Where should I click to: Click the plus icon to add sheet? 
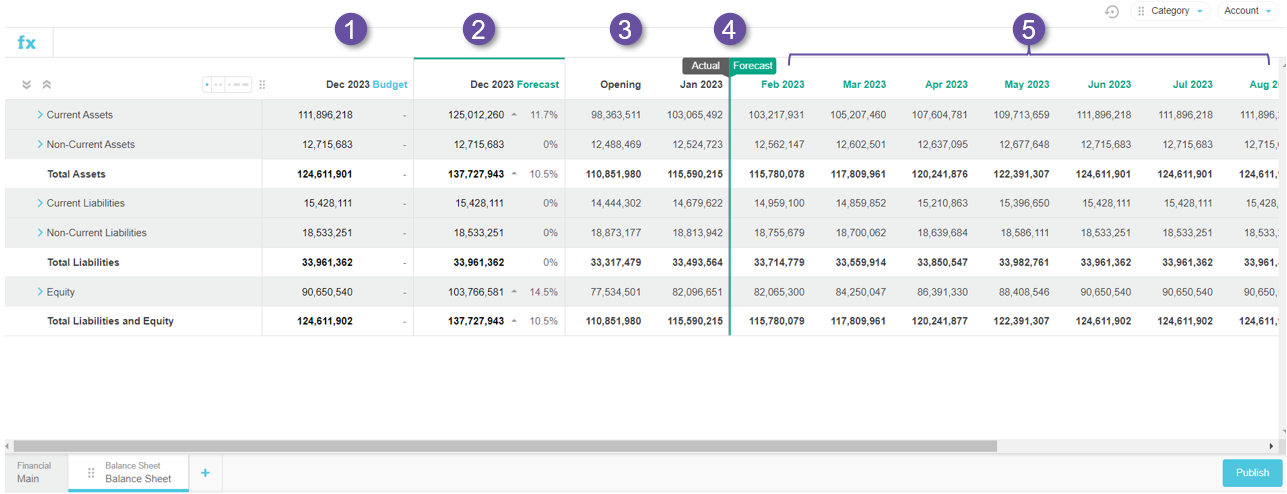pyautogui.click(x=205, y=473)
